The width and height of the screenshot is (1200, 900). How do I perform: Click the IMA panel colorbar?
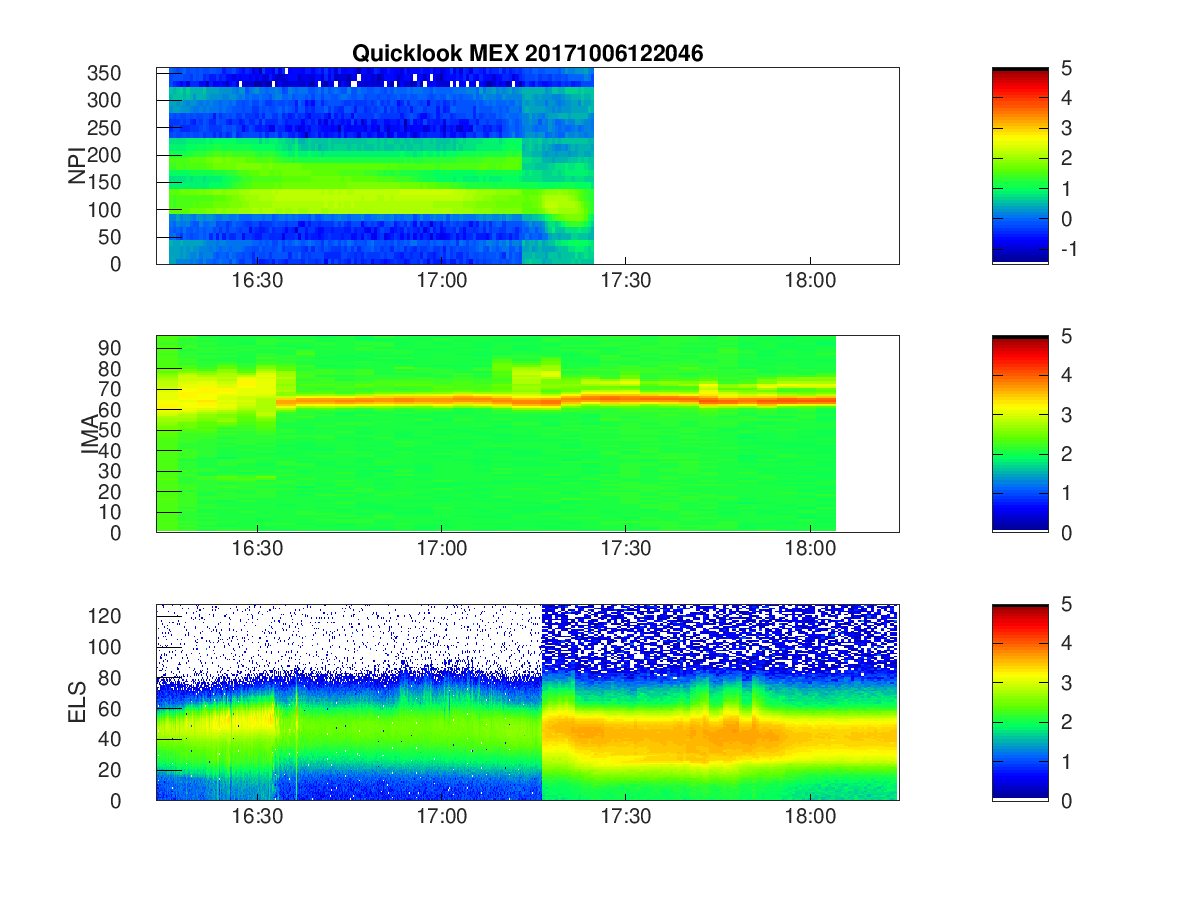(1020, 433)
